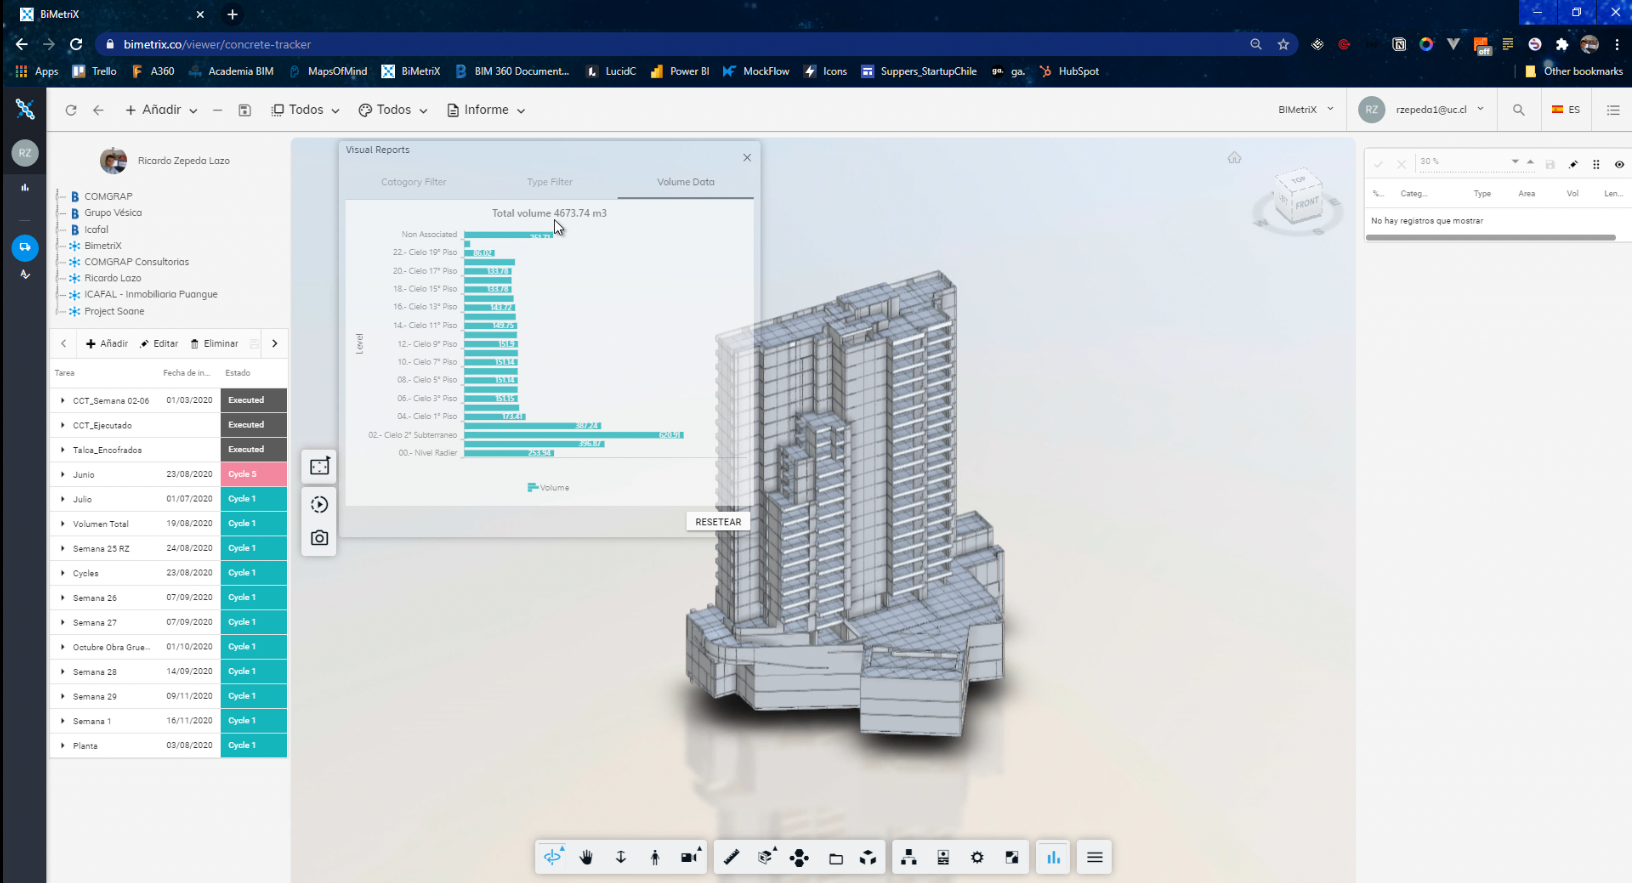Open the spell-check style icon in left sidebar
The image size is (1632, 883).
pyautogui.click(x=25, y=274)
